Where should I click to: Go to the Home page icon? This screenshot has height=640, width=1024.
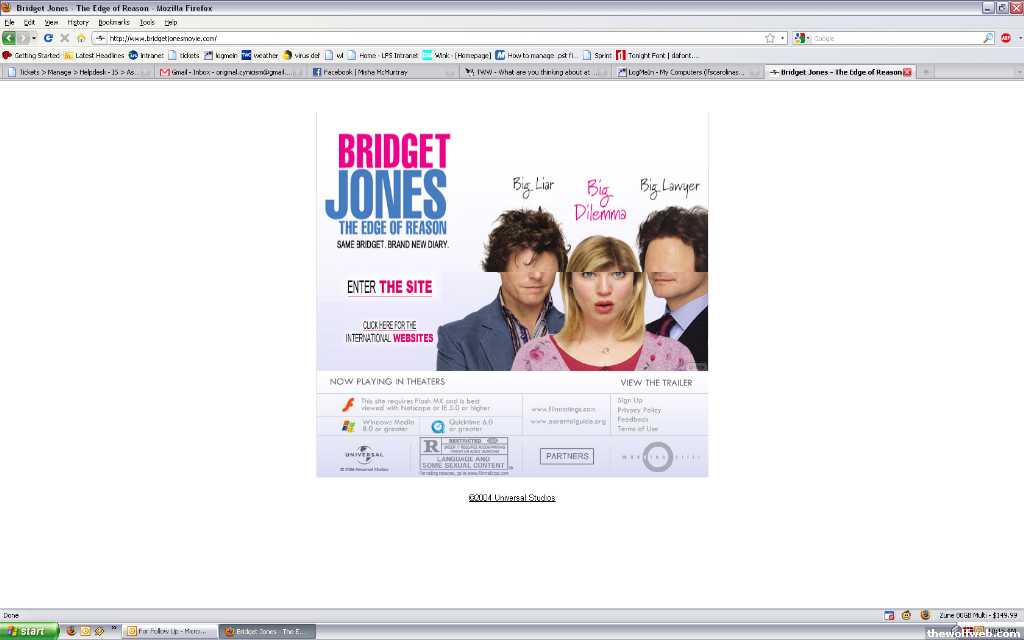point(81,39)
